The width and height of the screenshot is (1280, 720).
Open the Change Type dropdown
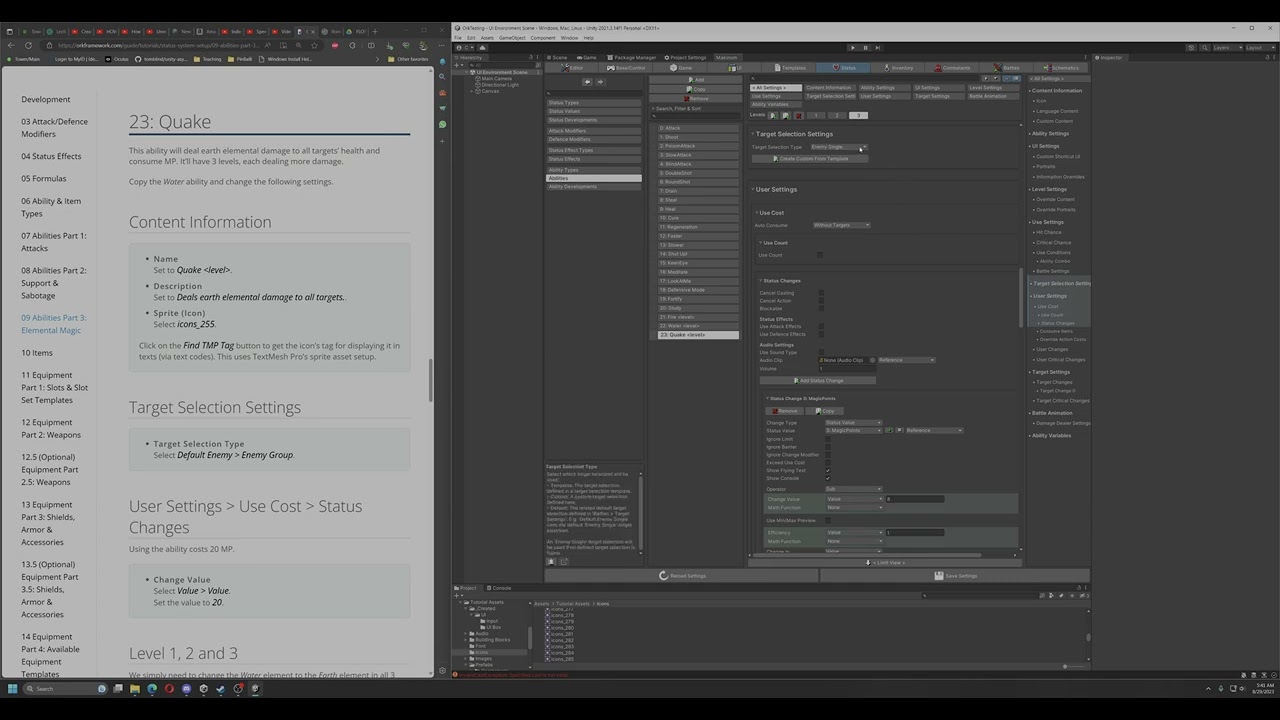pyautogui.click(x=853, y=422)
